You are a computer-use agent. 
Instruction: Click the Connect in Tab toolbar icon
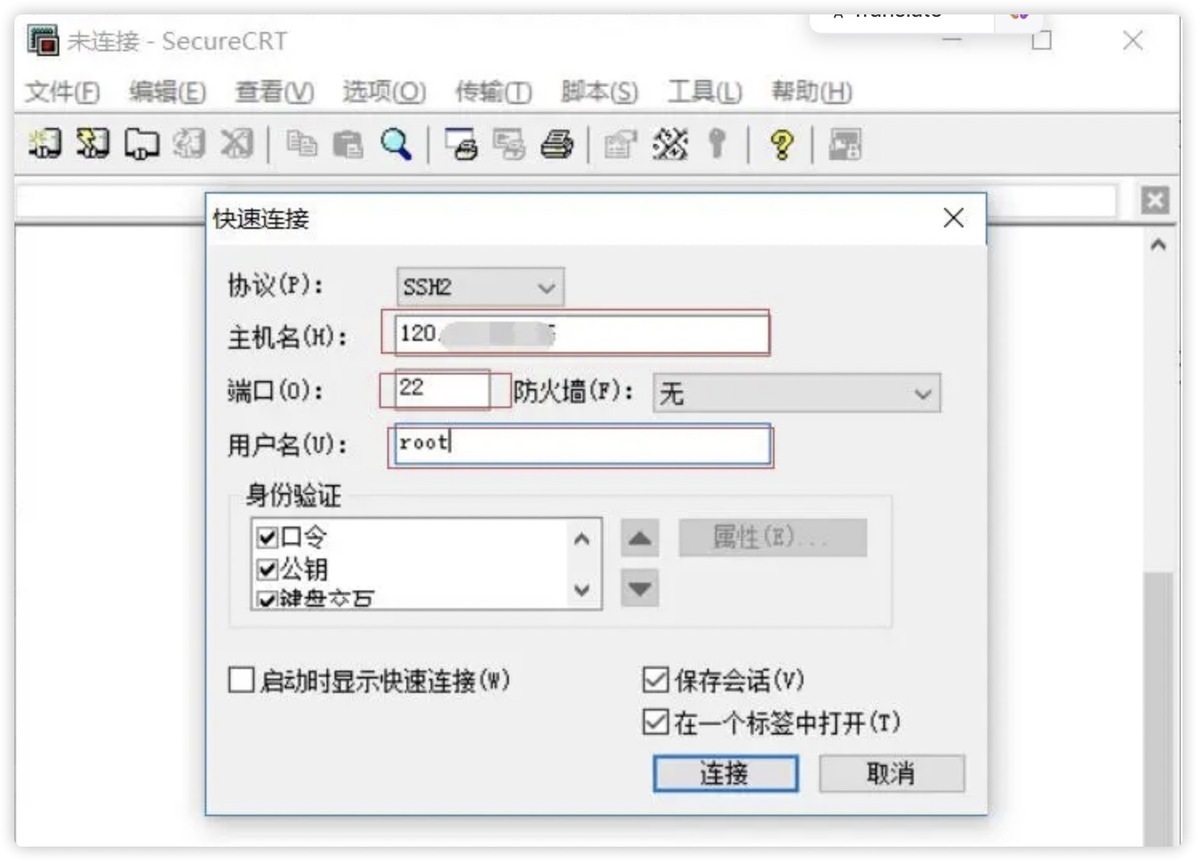[x=142, y=144]
